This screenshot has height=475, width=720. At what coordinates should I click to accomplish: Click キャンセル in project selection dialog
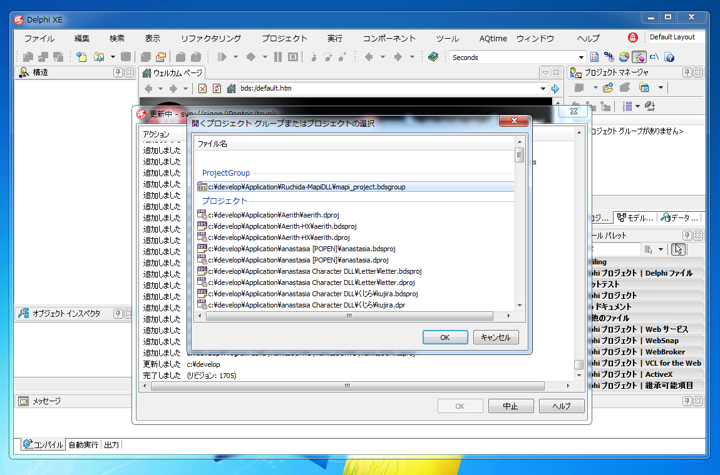tap(495, 337)
